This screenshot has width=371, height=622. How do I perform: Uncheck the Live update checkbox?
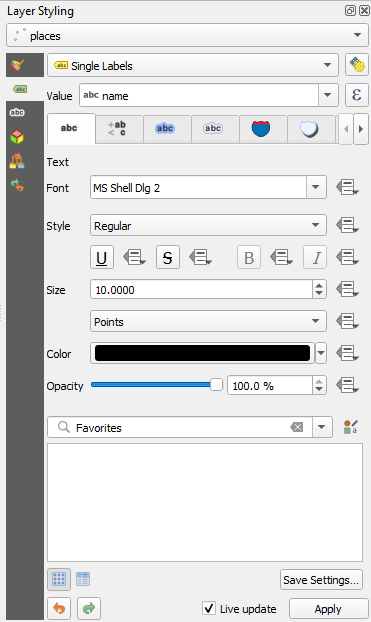[209, 608]
